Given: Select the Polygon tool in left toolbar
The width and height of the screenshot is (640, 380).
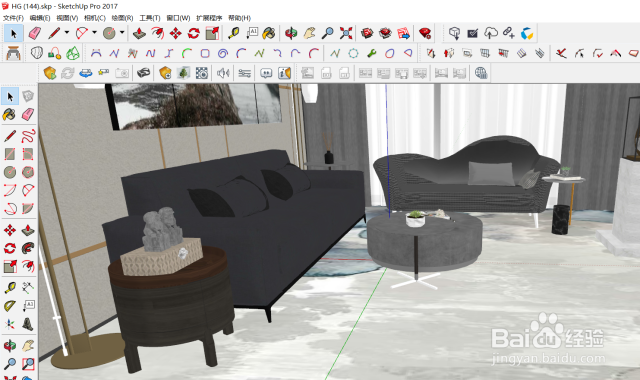Looking at the screenshot, I should click(28, 172).
